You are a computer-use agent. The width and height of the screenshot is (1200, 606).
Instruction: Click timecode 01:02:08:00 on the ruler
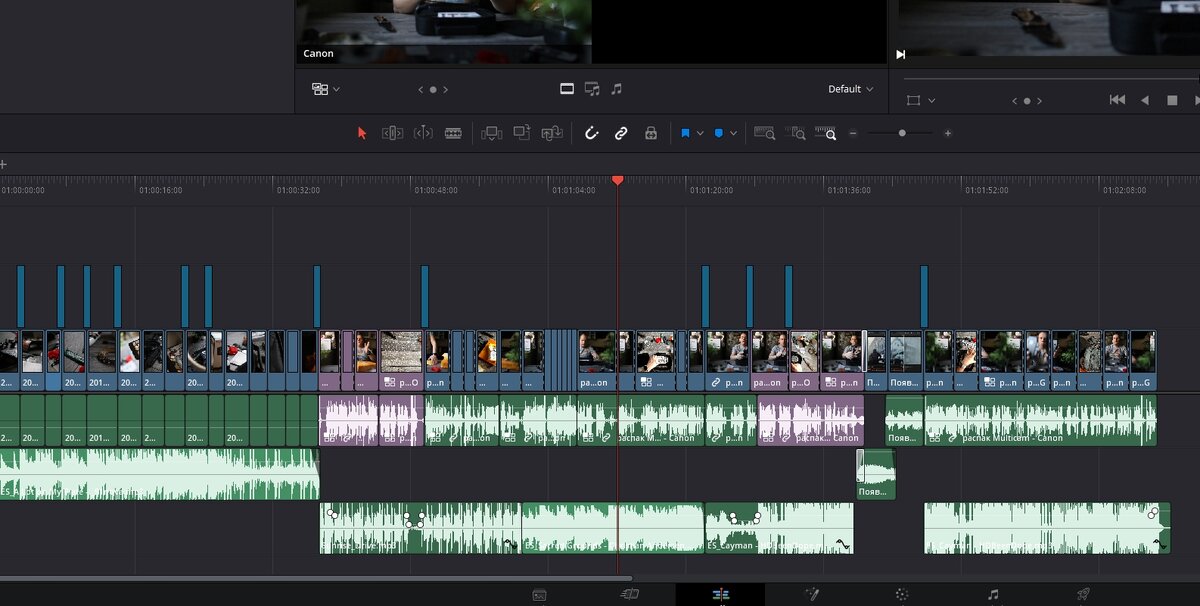1125,189
